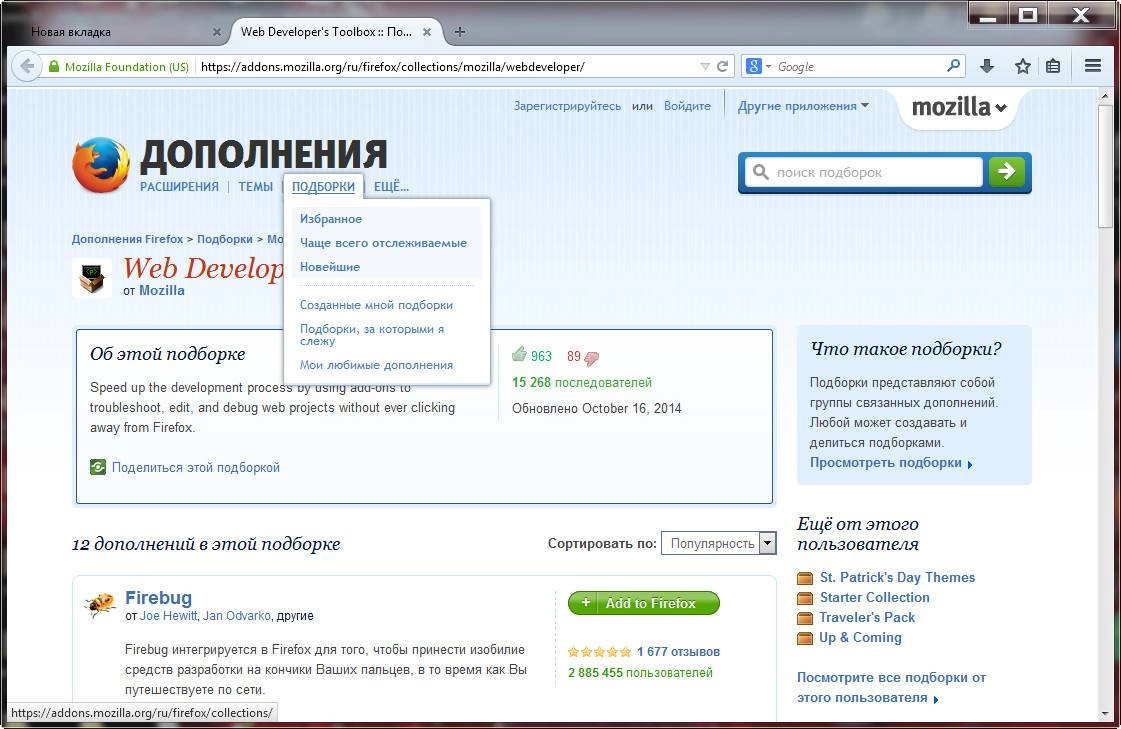
Task: Click the green thumbs-up icon
Action: coord(519,354)
